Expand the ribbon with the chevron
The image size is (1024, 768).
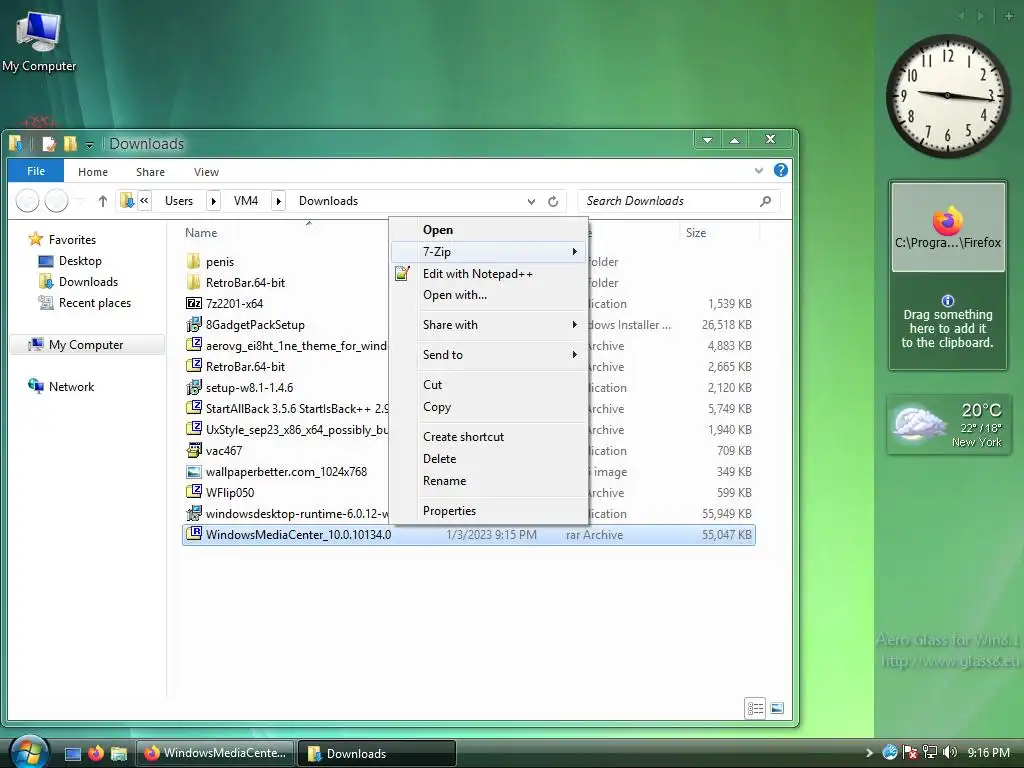click(x=759, y=171)
